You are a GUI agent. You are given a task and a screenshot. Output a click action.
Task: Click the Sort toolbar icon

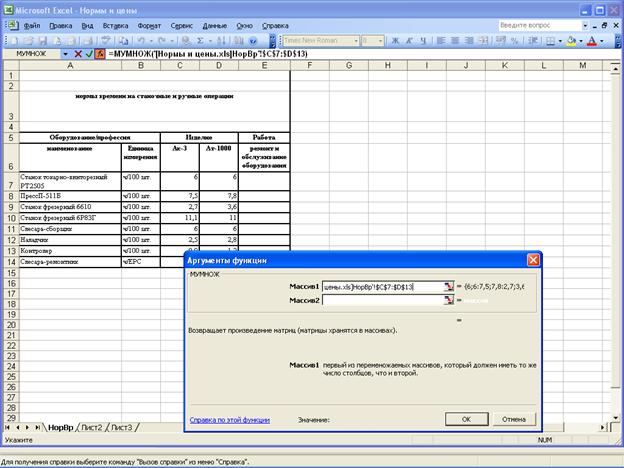[x=222, y=41]
